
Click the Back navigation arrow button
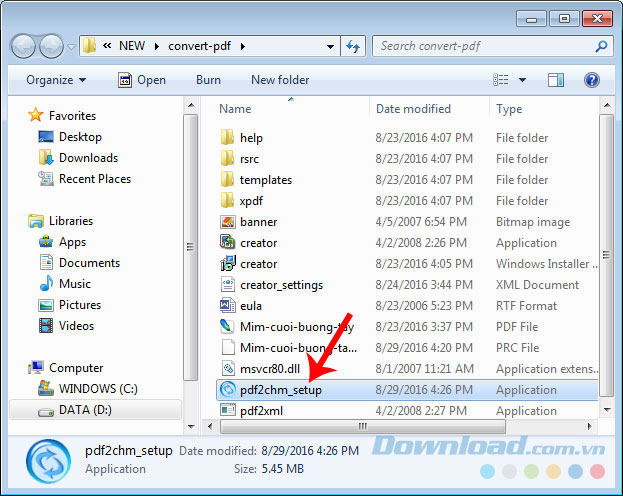coord(24,46)
